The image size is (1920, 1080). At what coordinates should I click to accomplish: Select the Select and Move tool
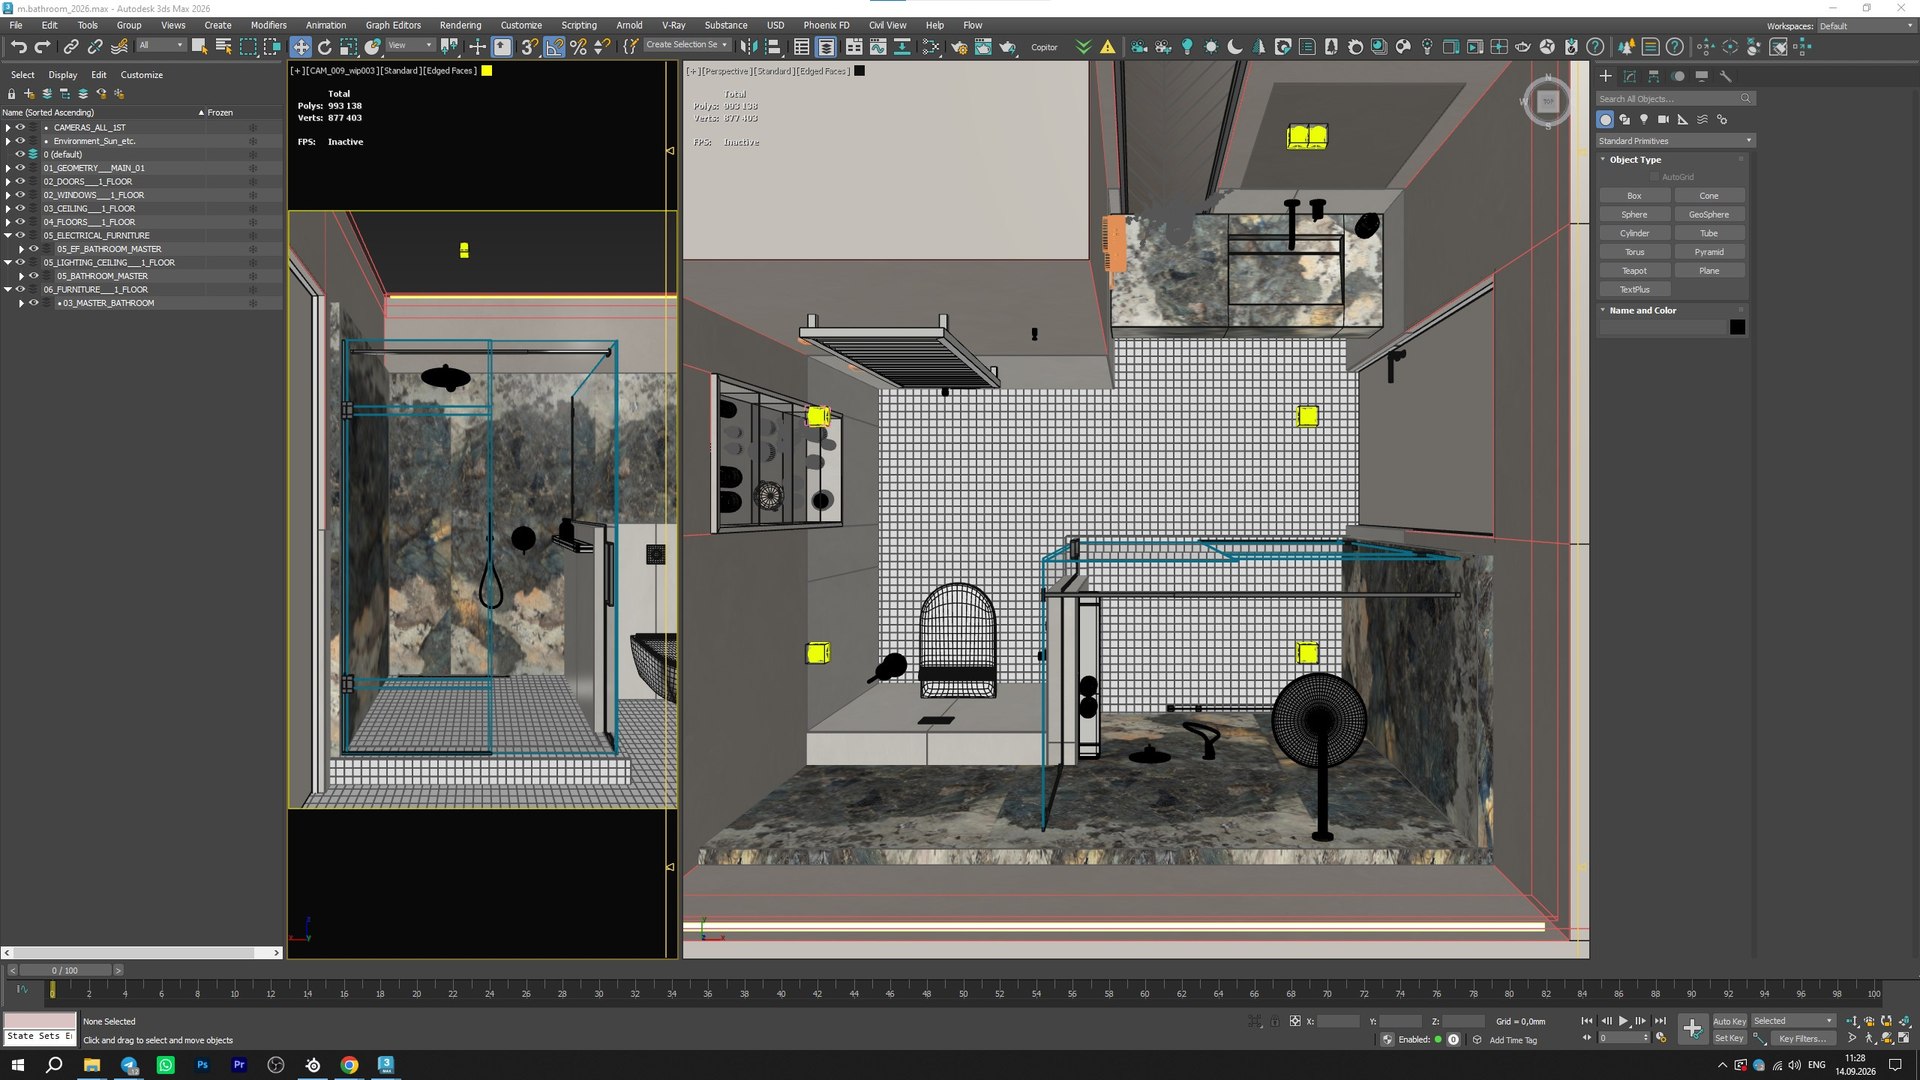coord(300,47)
